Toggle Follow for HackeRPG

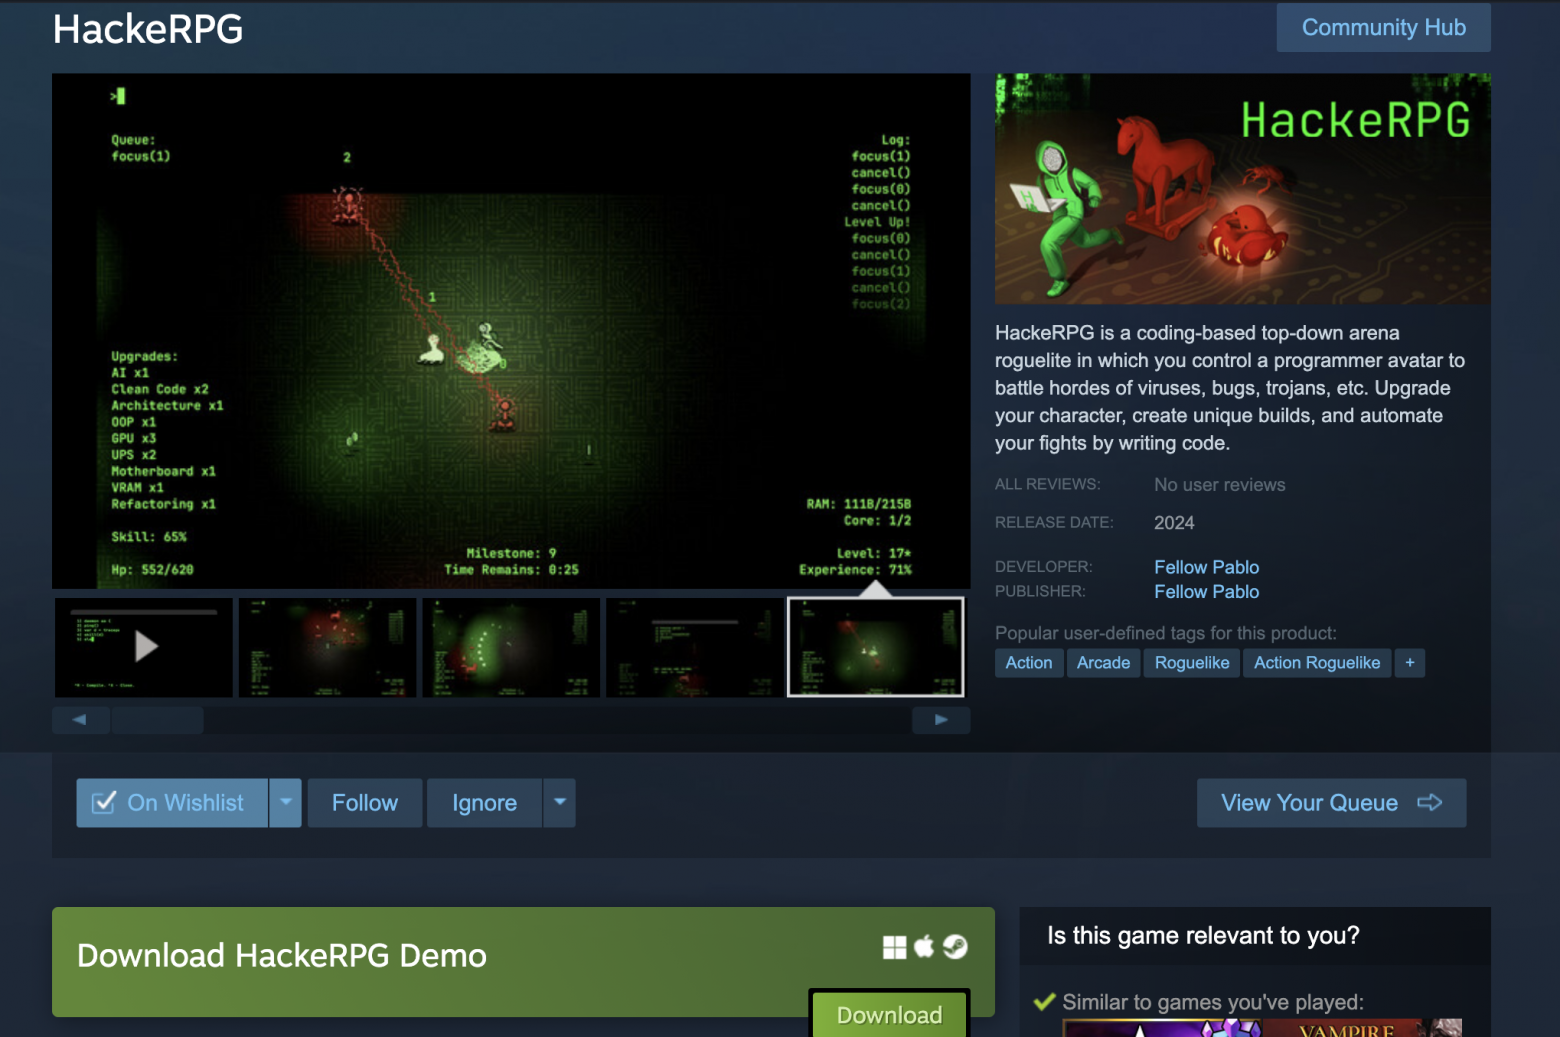click(x=364, y=803)
